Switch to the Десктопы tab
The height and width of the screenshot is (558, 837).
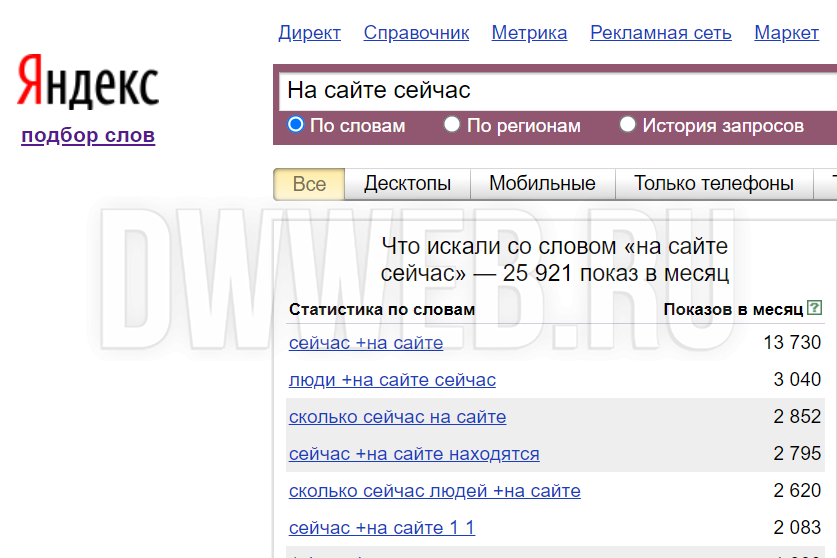[x=407, y=184]
